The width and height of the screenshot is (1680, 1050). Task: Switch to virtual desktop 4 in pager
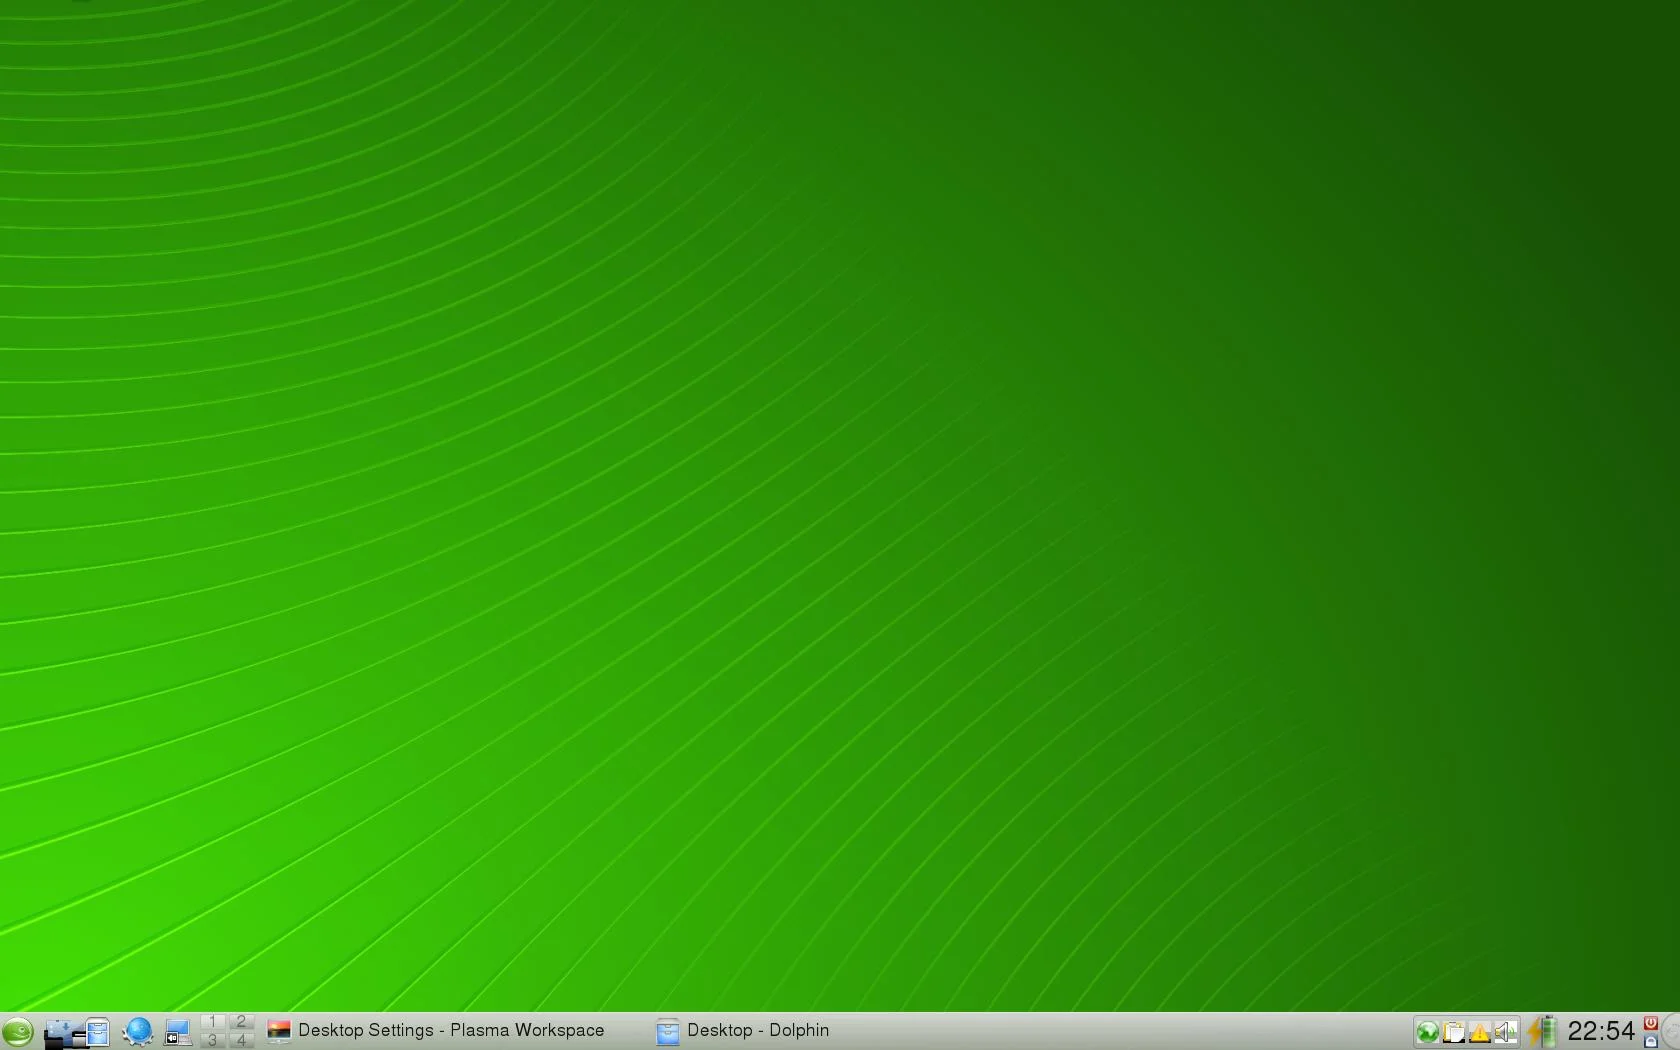[242, 1040]
